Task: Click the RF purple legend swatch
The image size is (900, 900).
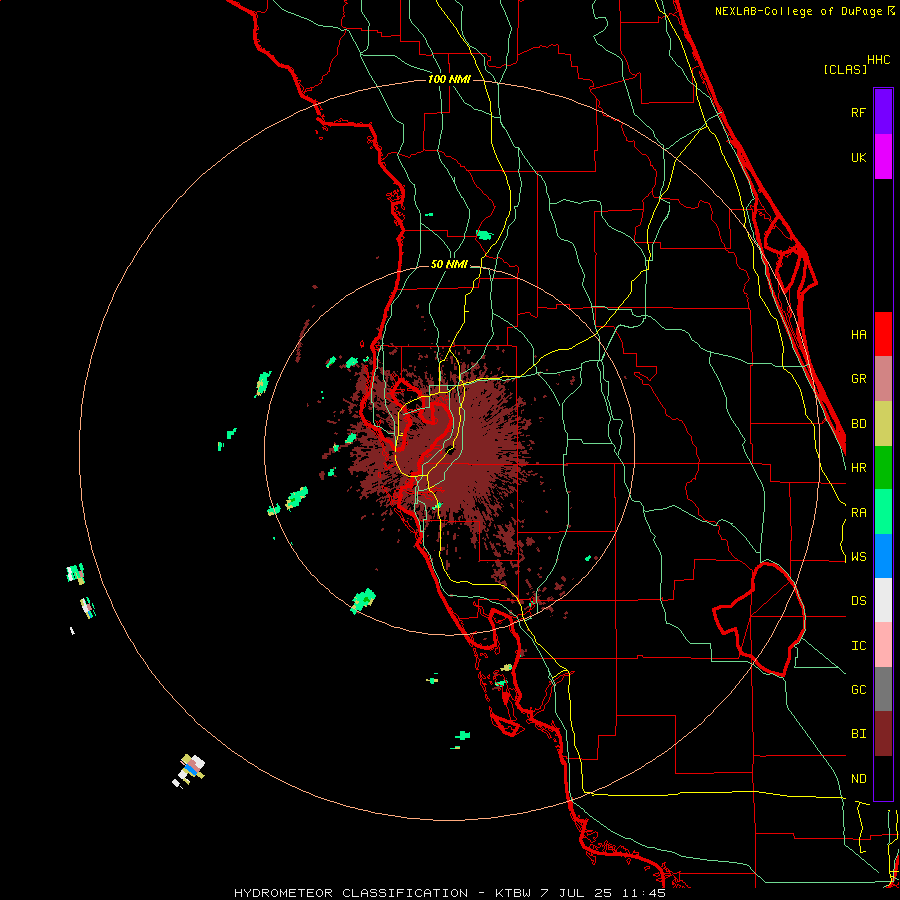Action: (x=883, y=112)
